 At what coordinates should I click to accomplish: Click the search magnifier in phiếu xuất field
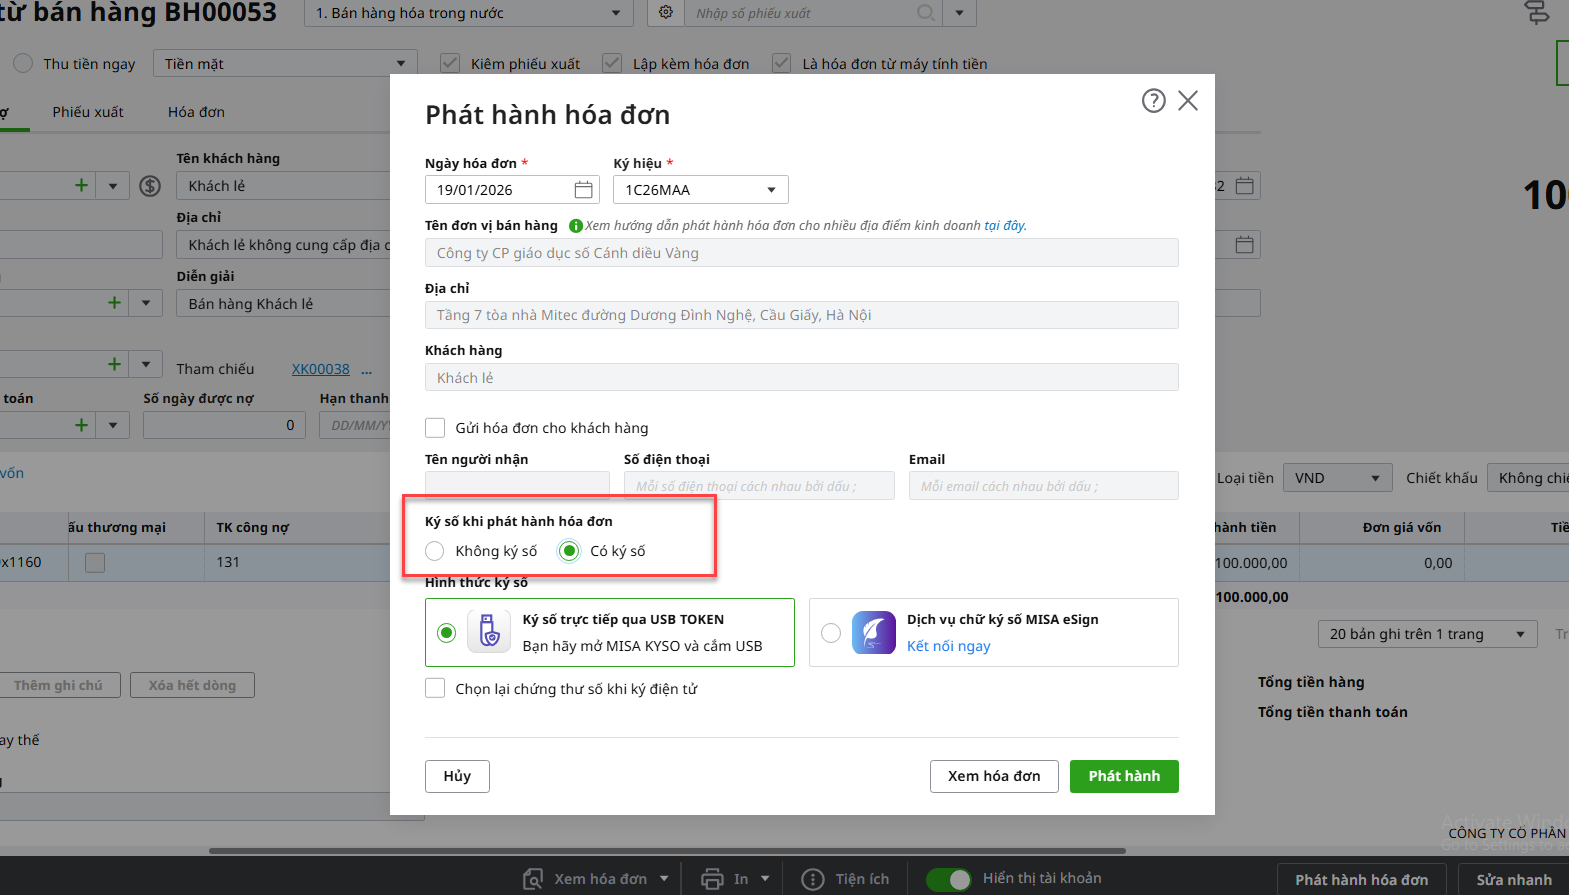[x=926, y=13]
